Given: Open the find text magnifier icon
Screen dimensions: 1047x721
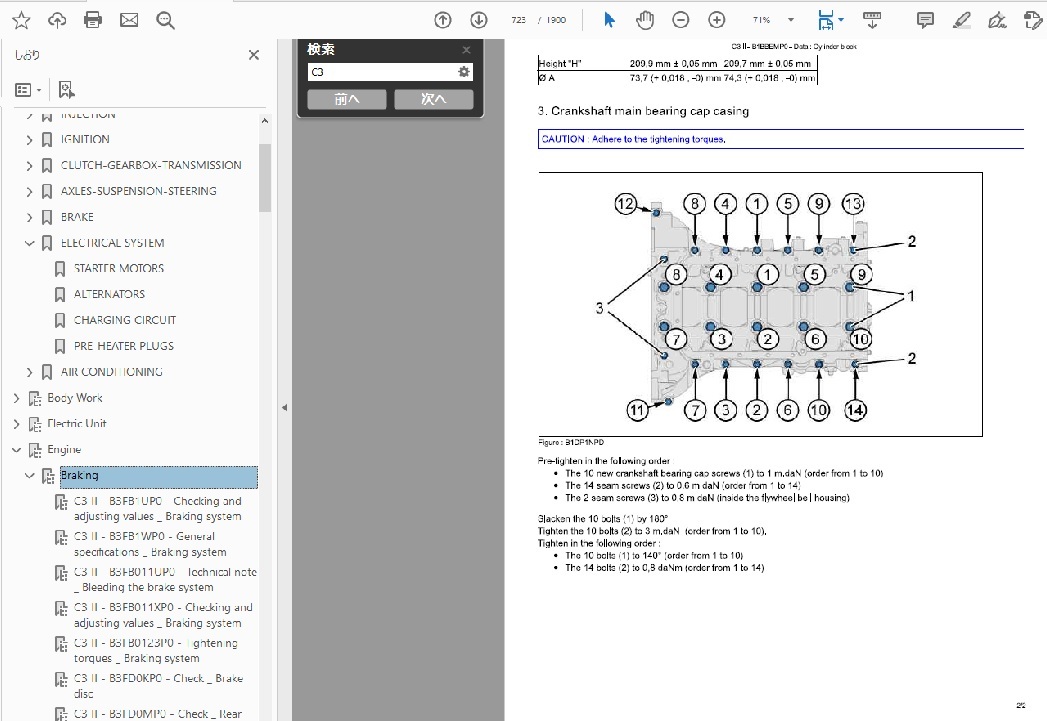Looking at the screenshot, I should click(x=165, y=20).
